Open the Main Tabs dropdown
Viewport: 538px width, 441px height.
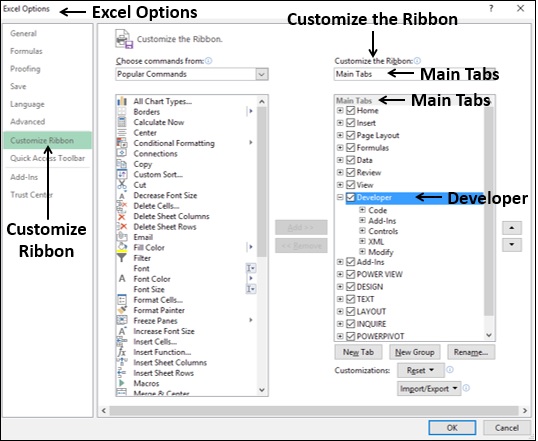pos(414,74)
